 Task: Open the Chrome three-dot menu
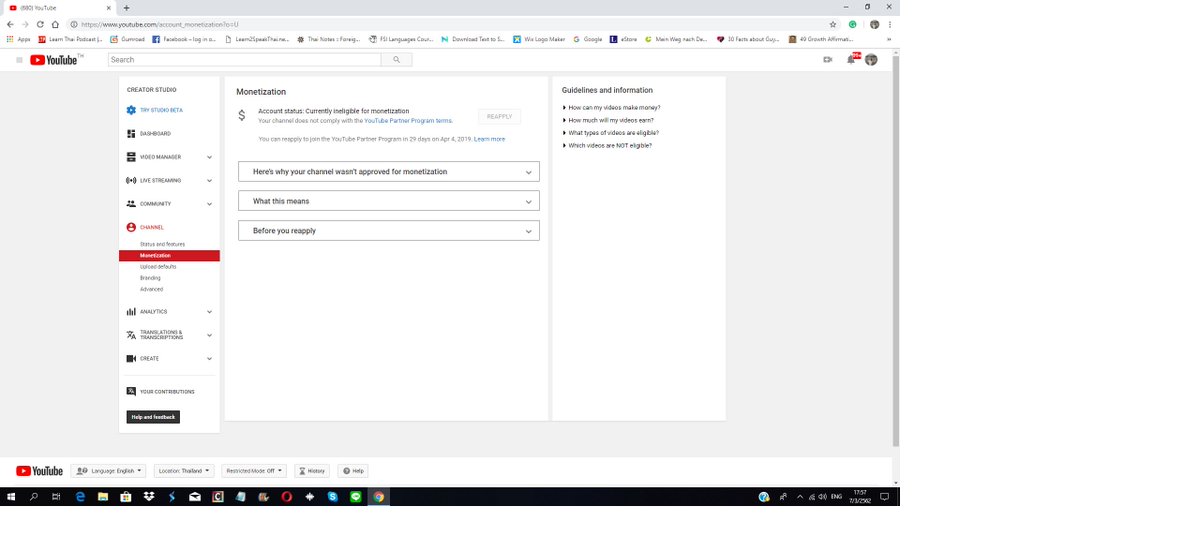[889, 24]
